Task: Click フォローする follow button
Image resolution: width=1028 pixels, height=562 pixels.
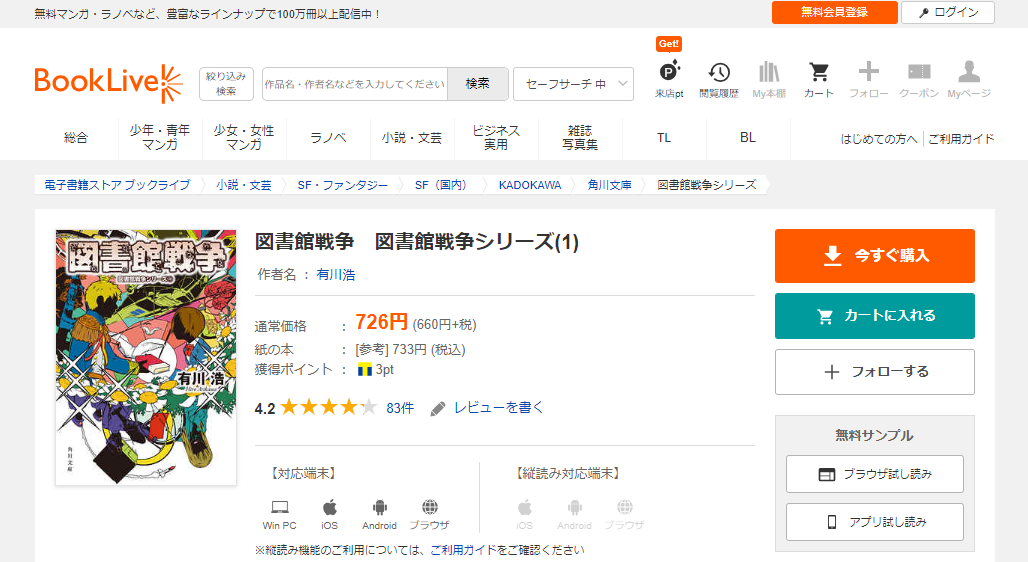Action: click(x=875, y=372)
